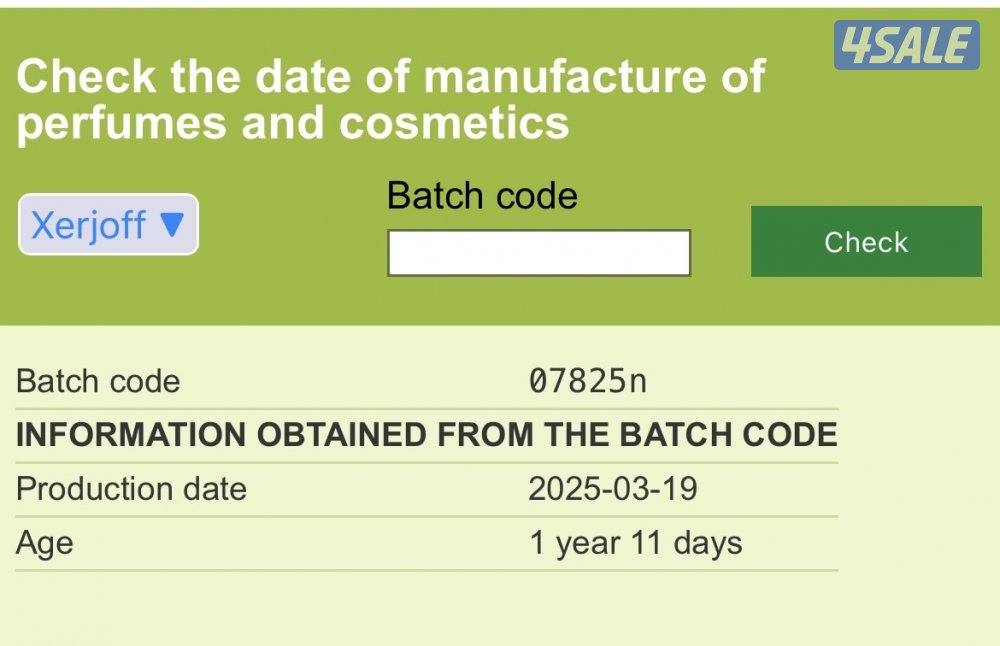Viewport: 1000px width, 646px height.
Task: Click the 4SALE logo badge
Action: pyautogui.click(x=906, y=46)
